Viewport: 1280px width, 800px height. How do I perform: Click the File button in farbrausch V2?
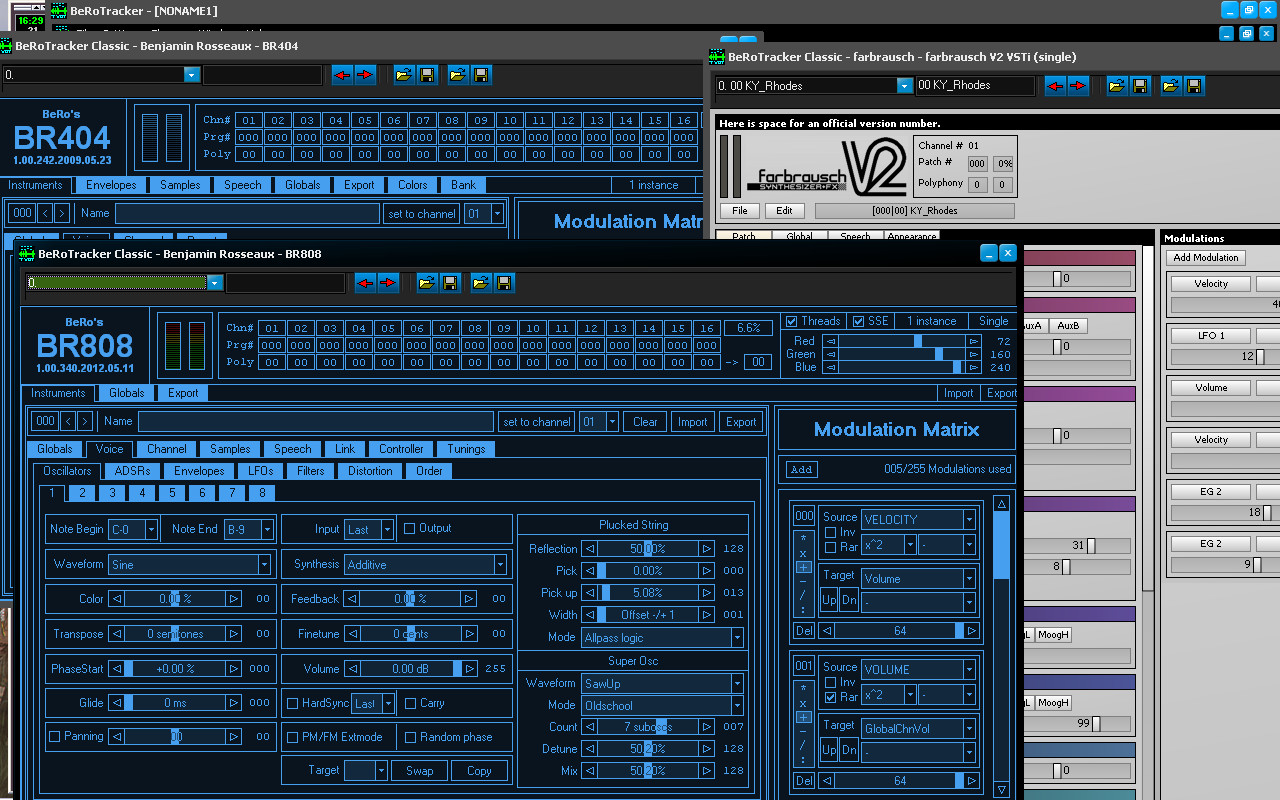[x=740, y=211]
